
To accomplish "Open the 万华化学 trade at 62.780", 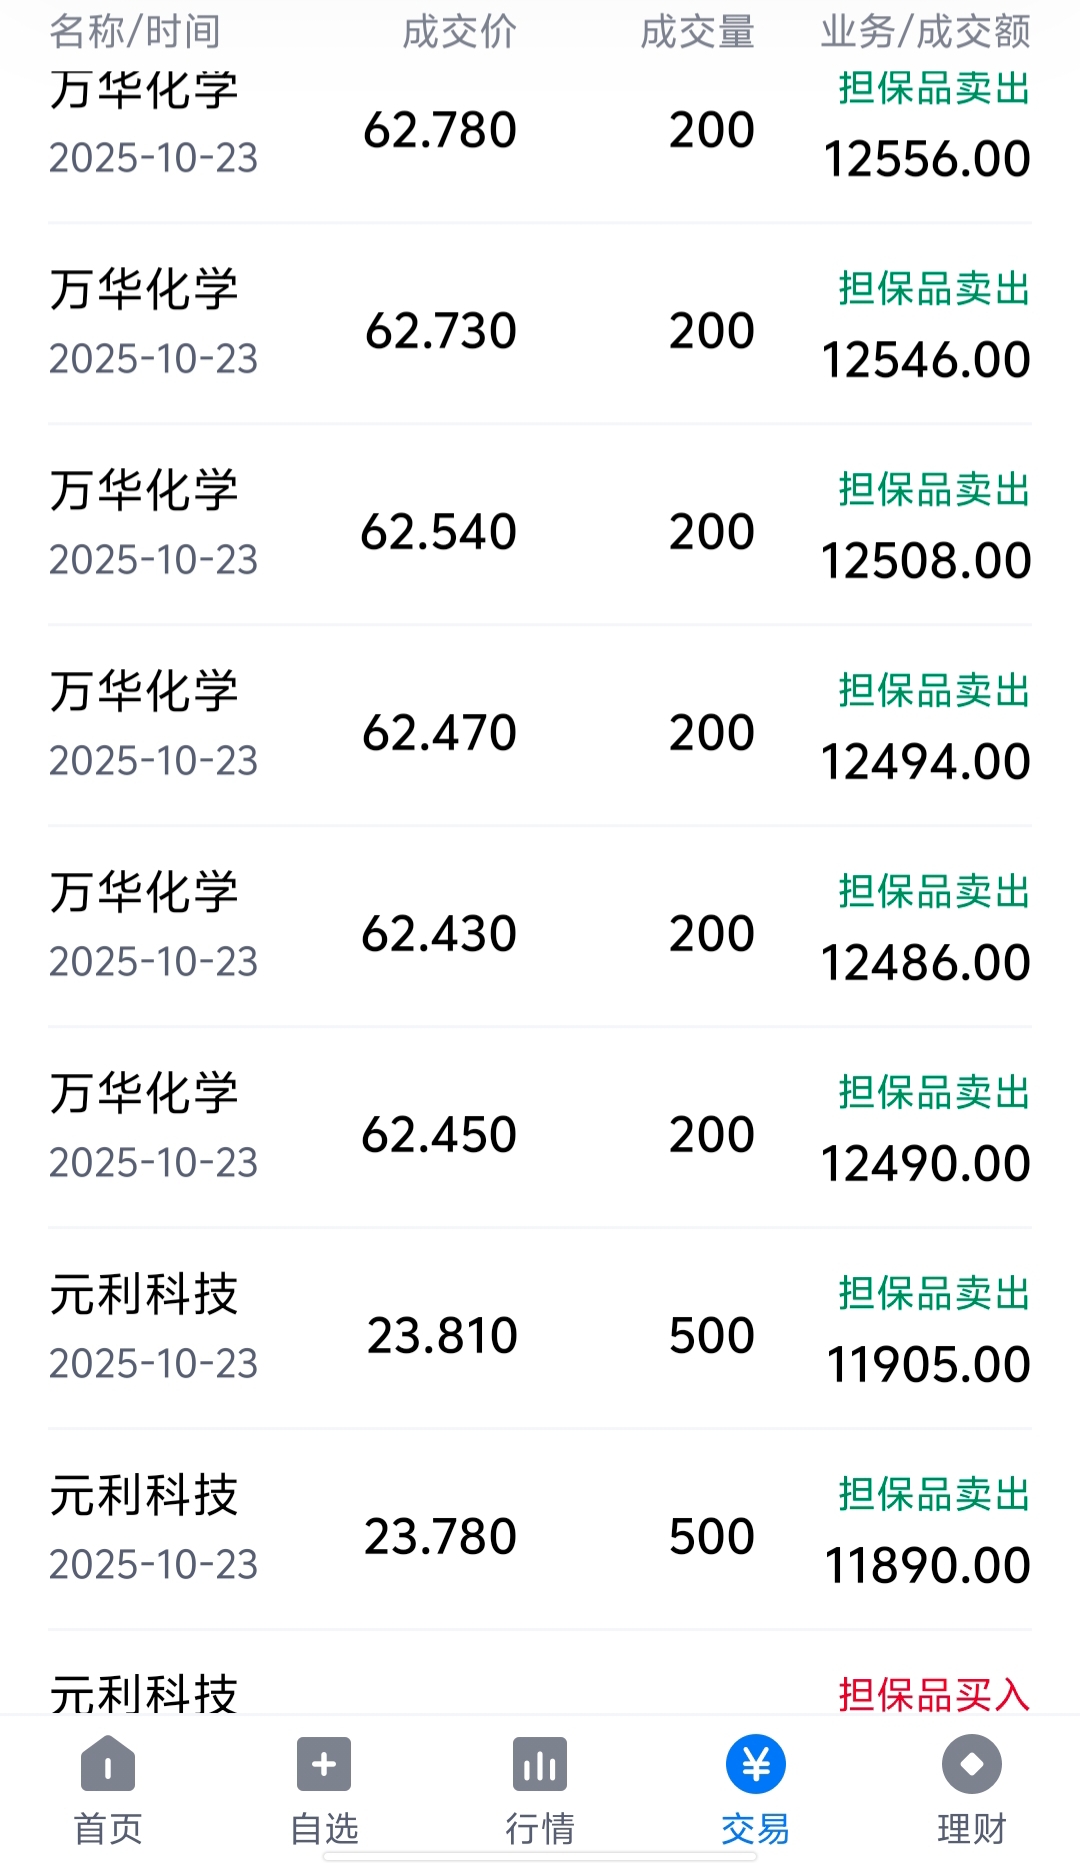I will click(x=540, y=128).
